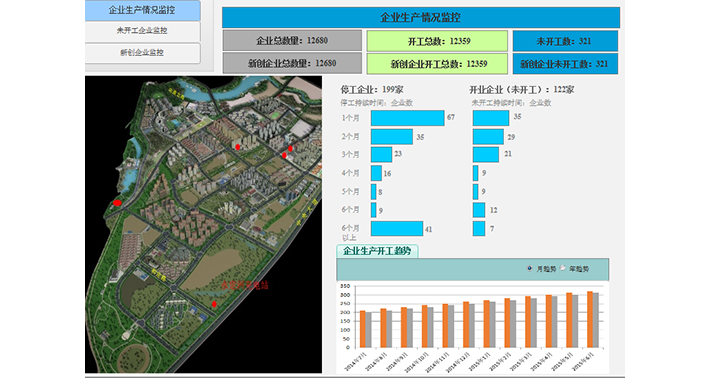This screenshot has height=378, width=711.
Task: Select the 月趋势 radio button
Action: 530,268
